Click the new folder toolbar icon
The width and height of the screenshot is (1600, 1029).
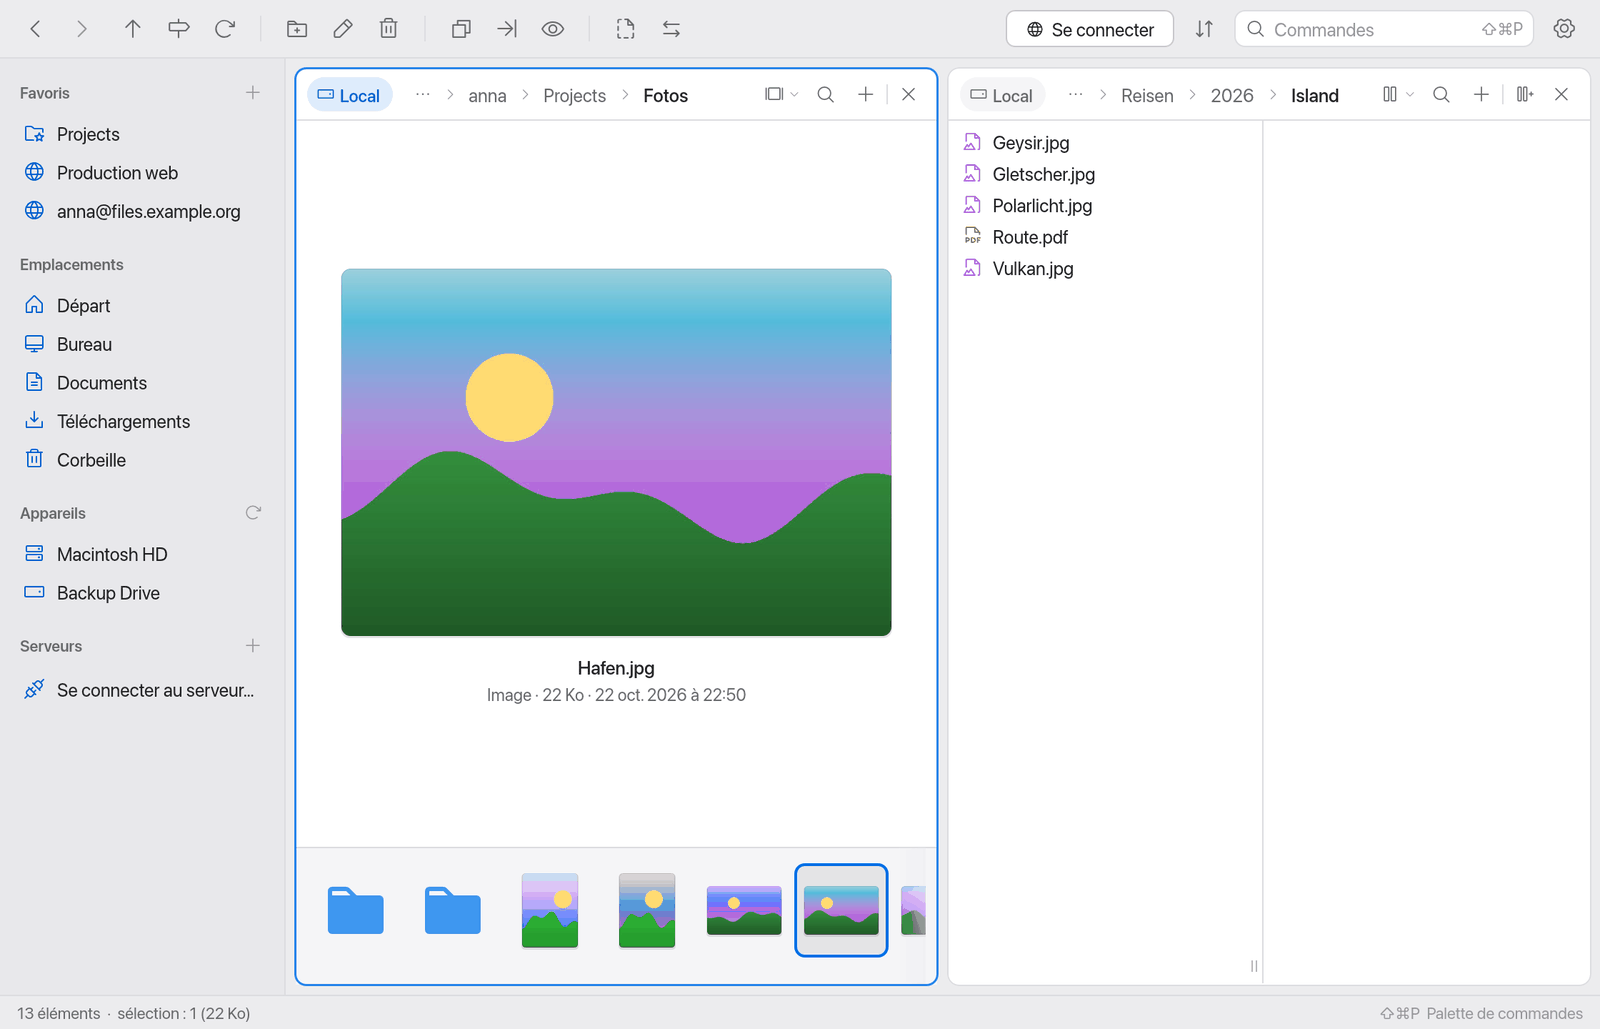[297, 29]
